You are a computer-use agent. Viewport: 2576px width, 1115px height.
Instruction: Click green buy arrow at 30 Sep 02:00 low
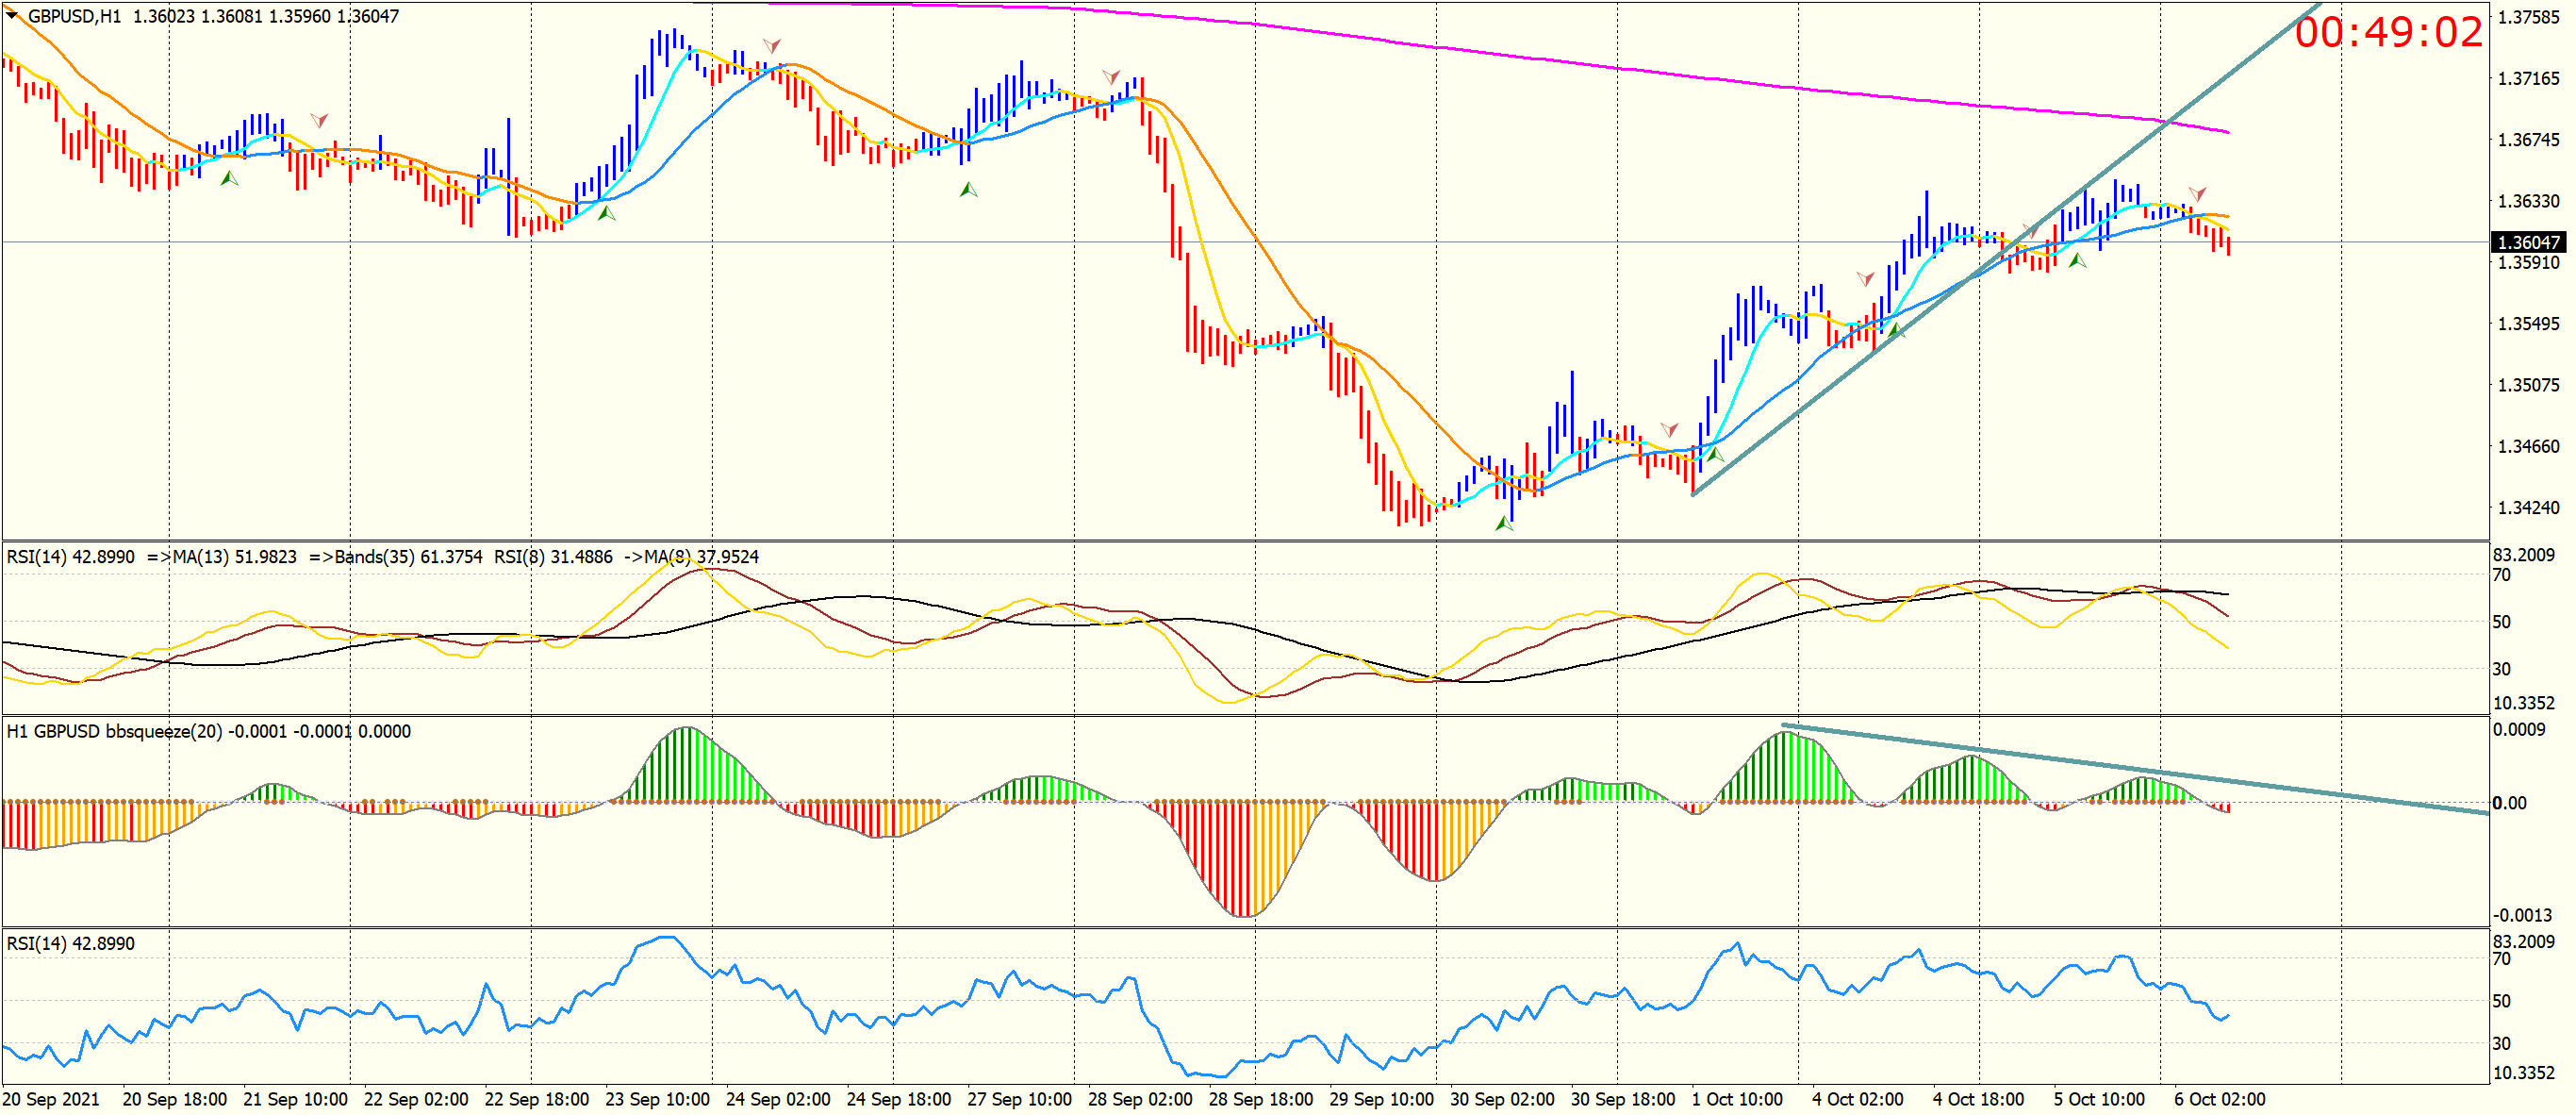(x=1504, y=523)
